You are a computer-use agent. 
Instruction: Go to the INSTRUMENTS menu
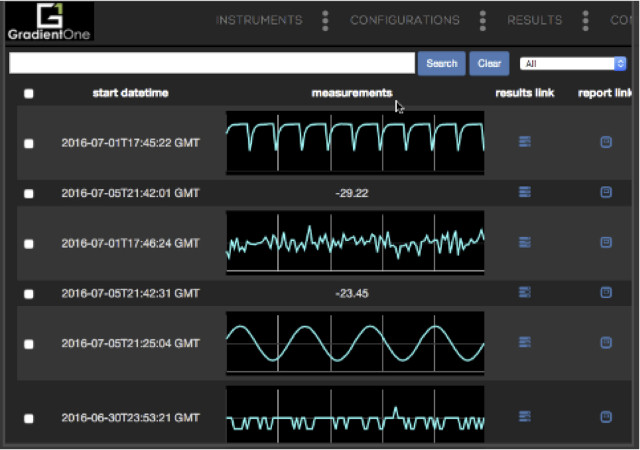click(259, 20)
